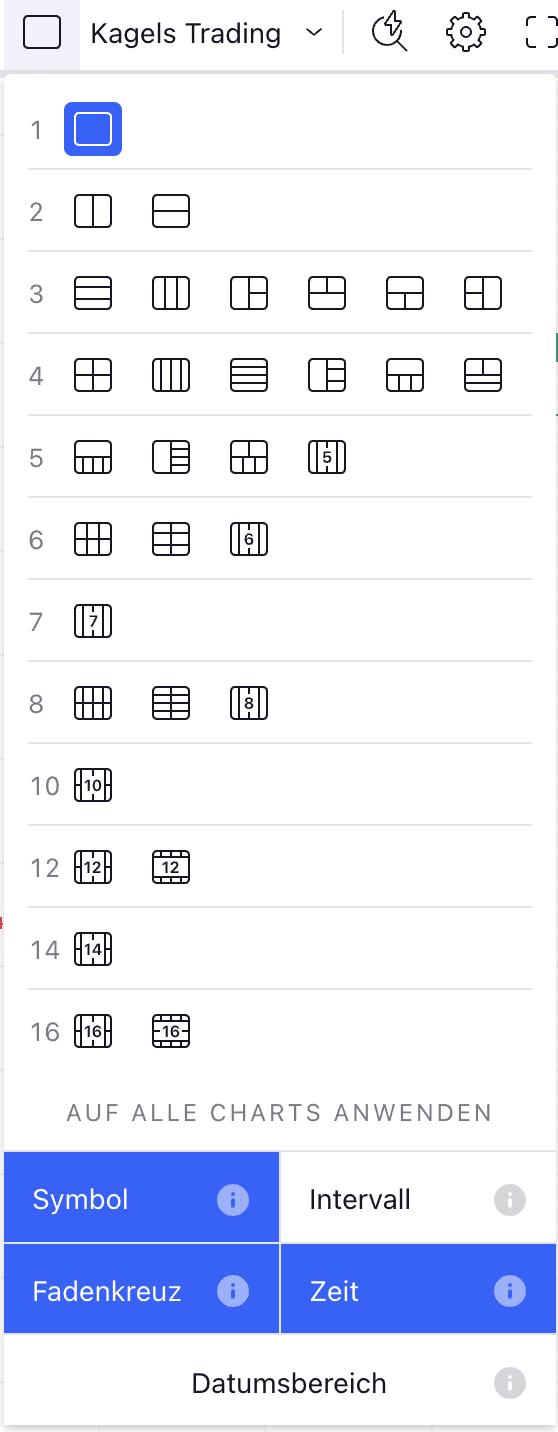The width and height of the screenshot is (558, 1432).
Task: Open the Kagels Trading layout dropdown
Action: [x=207, y=33]
